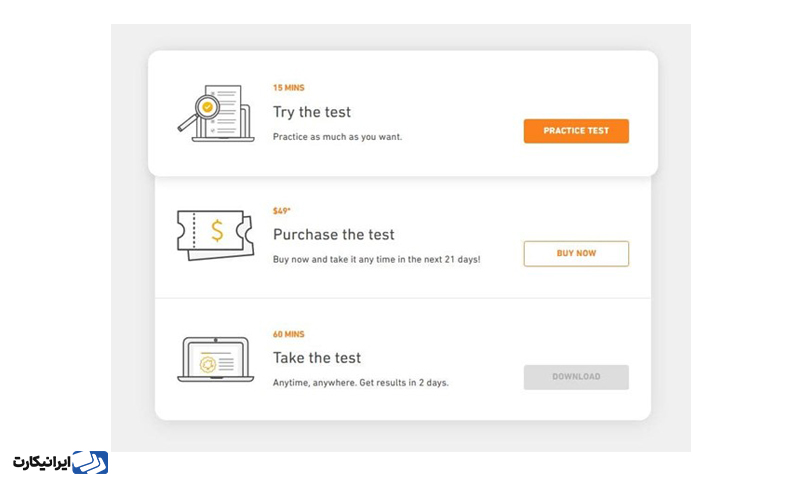Click the badge emblem on the laptop screen
This screenshot has width=800, height=477.
208,362
